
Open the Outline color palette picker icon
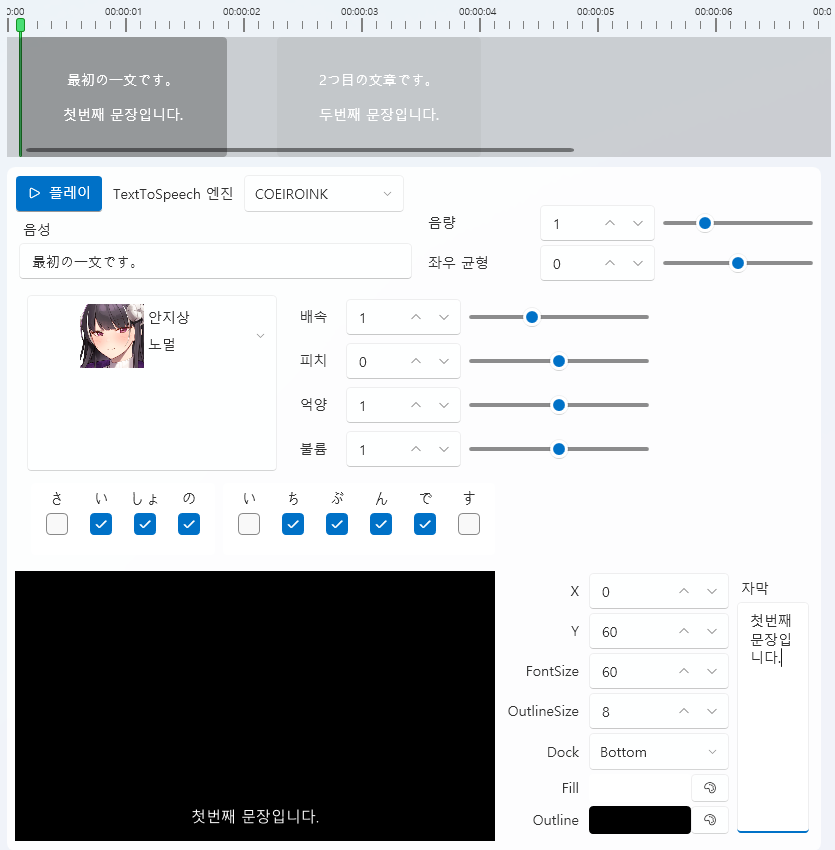(710, 820)
